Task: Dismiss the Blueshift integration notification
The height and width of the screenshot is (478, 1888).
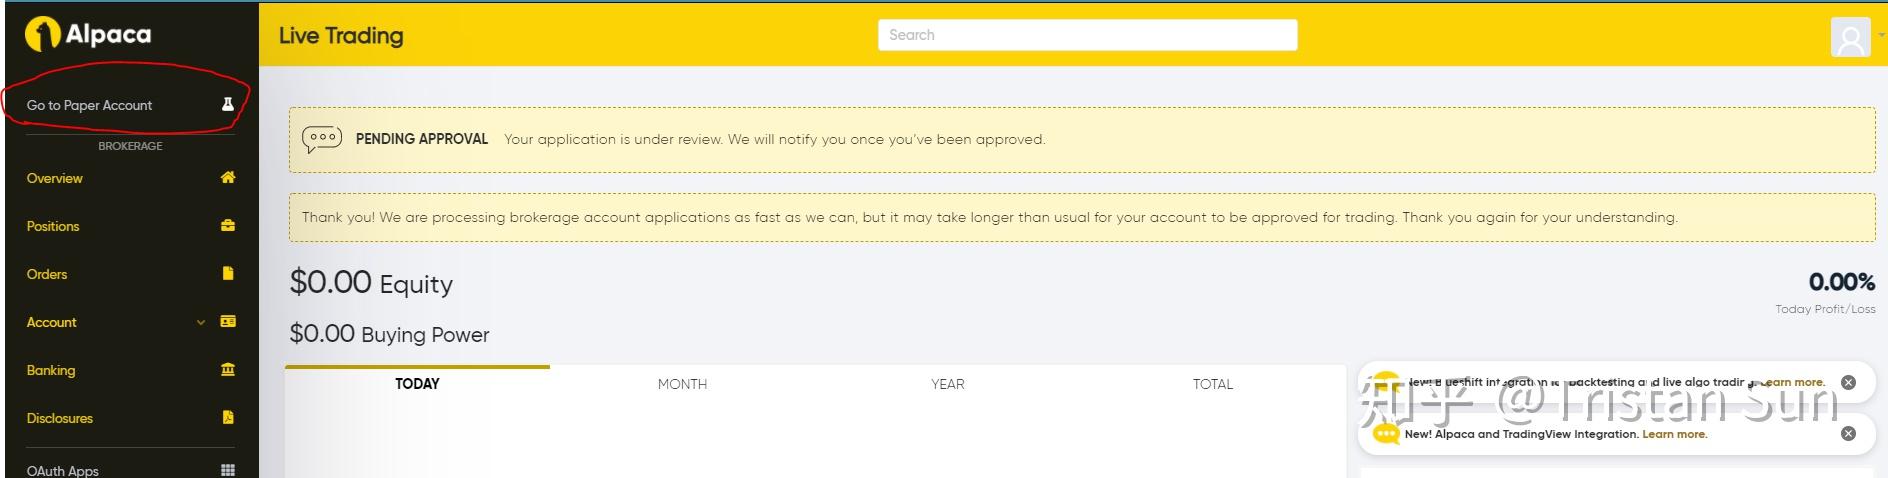Action: (x=1848, y=382)
